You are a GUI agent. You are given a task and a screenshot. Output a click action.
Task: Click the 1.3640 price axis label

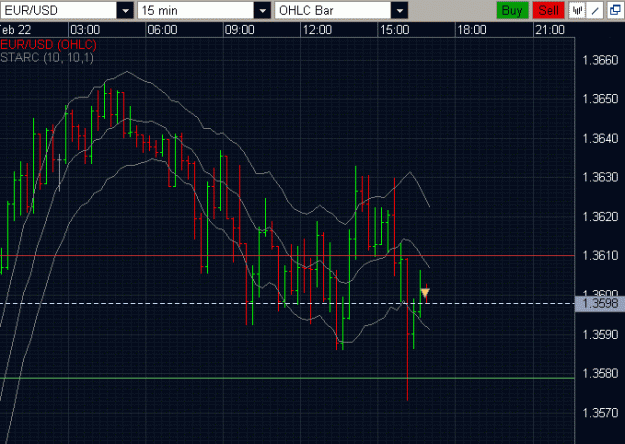click(600, 138)
